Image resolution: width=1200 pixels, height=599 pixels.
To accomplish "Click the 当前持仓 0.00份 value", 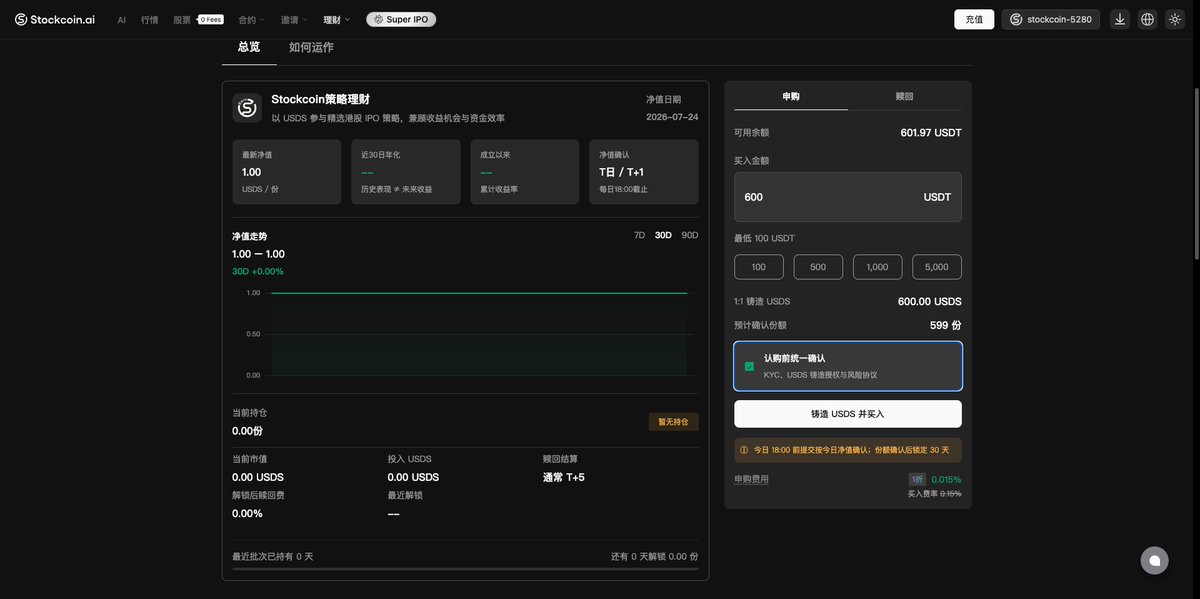I will click(x=247, y=431).
